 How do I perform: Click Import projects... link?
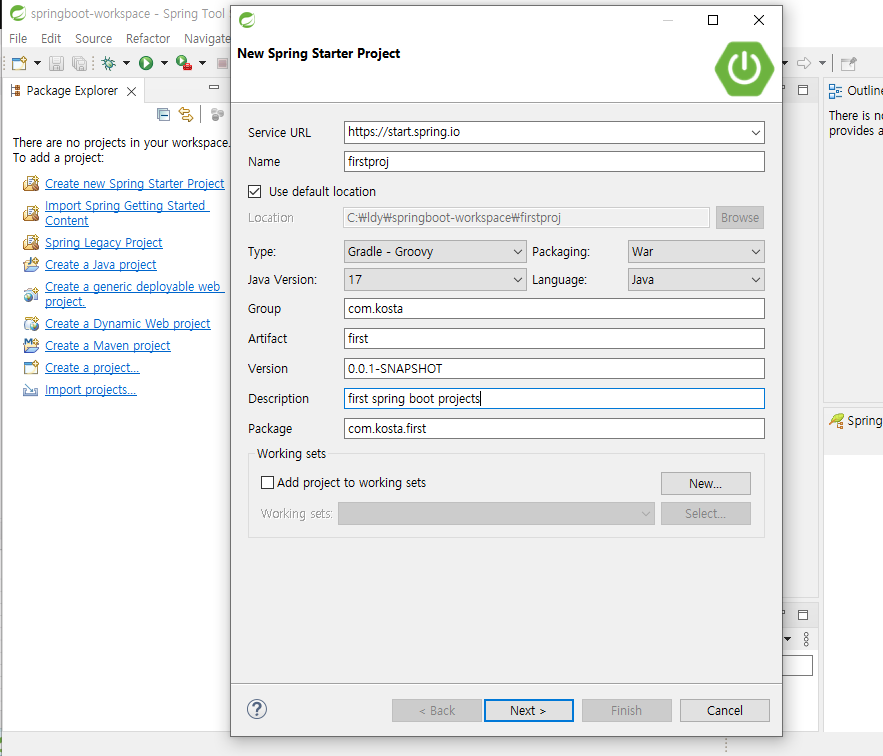tap(91, 390)
